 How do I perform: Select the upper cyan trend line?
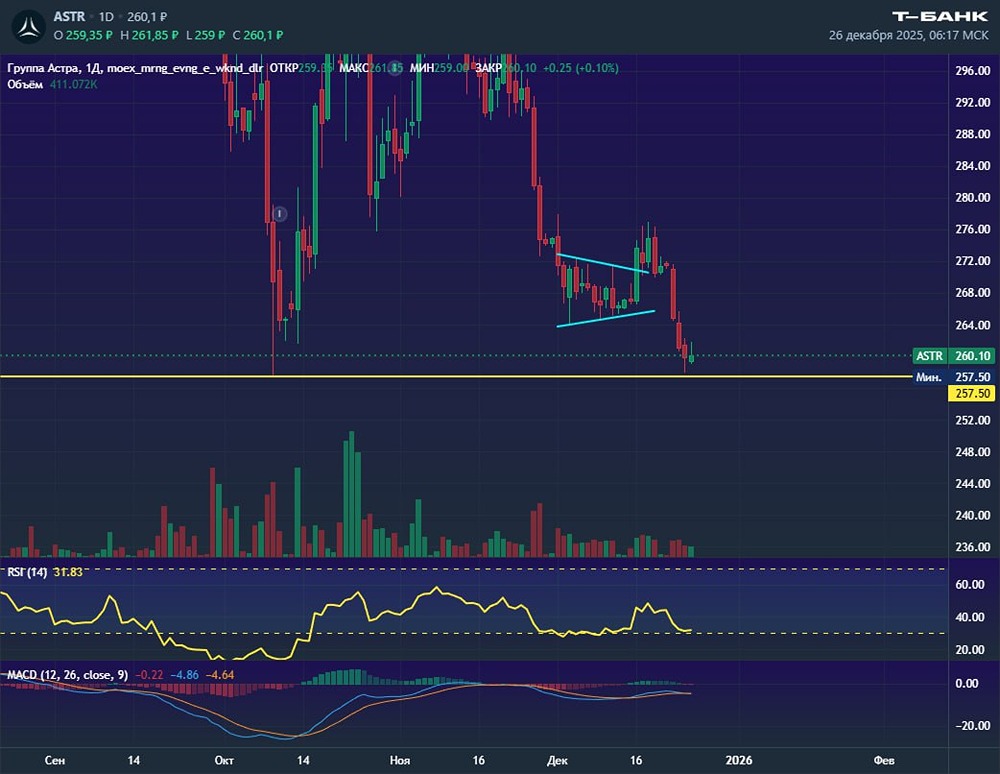[x=603, y=264]
